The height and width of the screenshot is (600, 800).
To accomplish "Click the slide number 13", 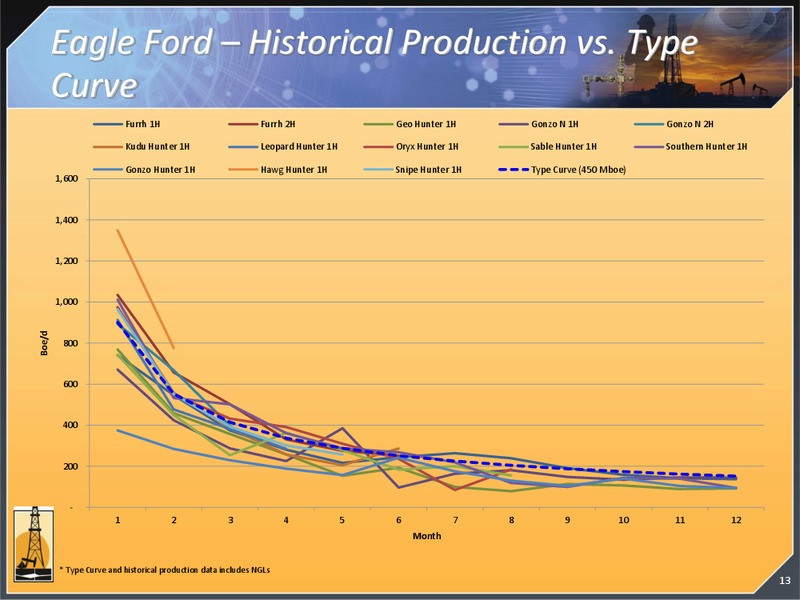I will pyautogui.click(x=785, y=580).
